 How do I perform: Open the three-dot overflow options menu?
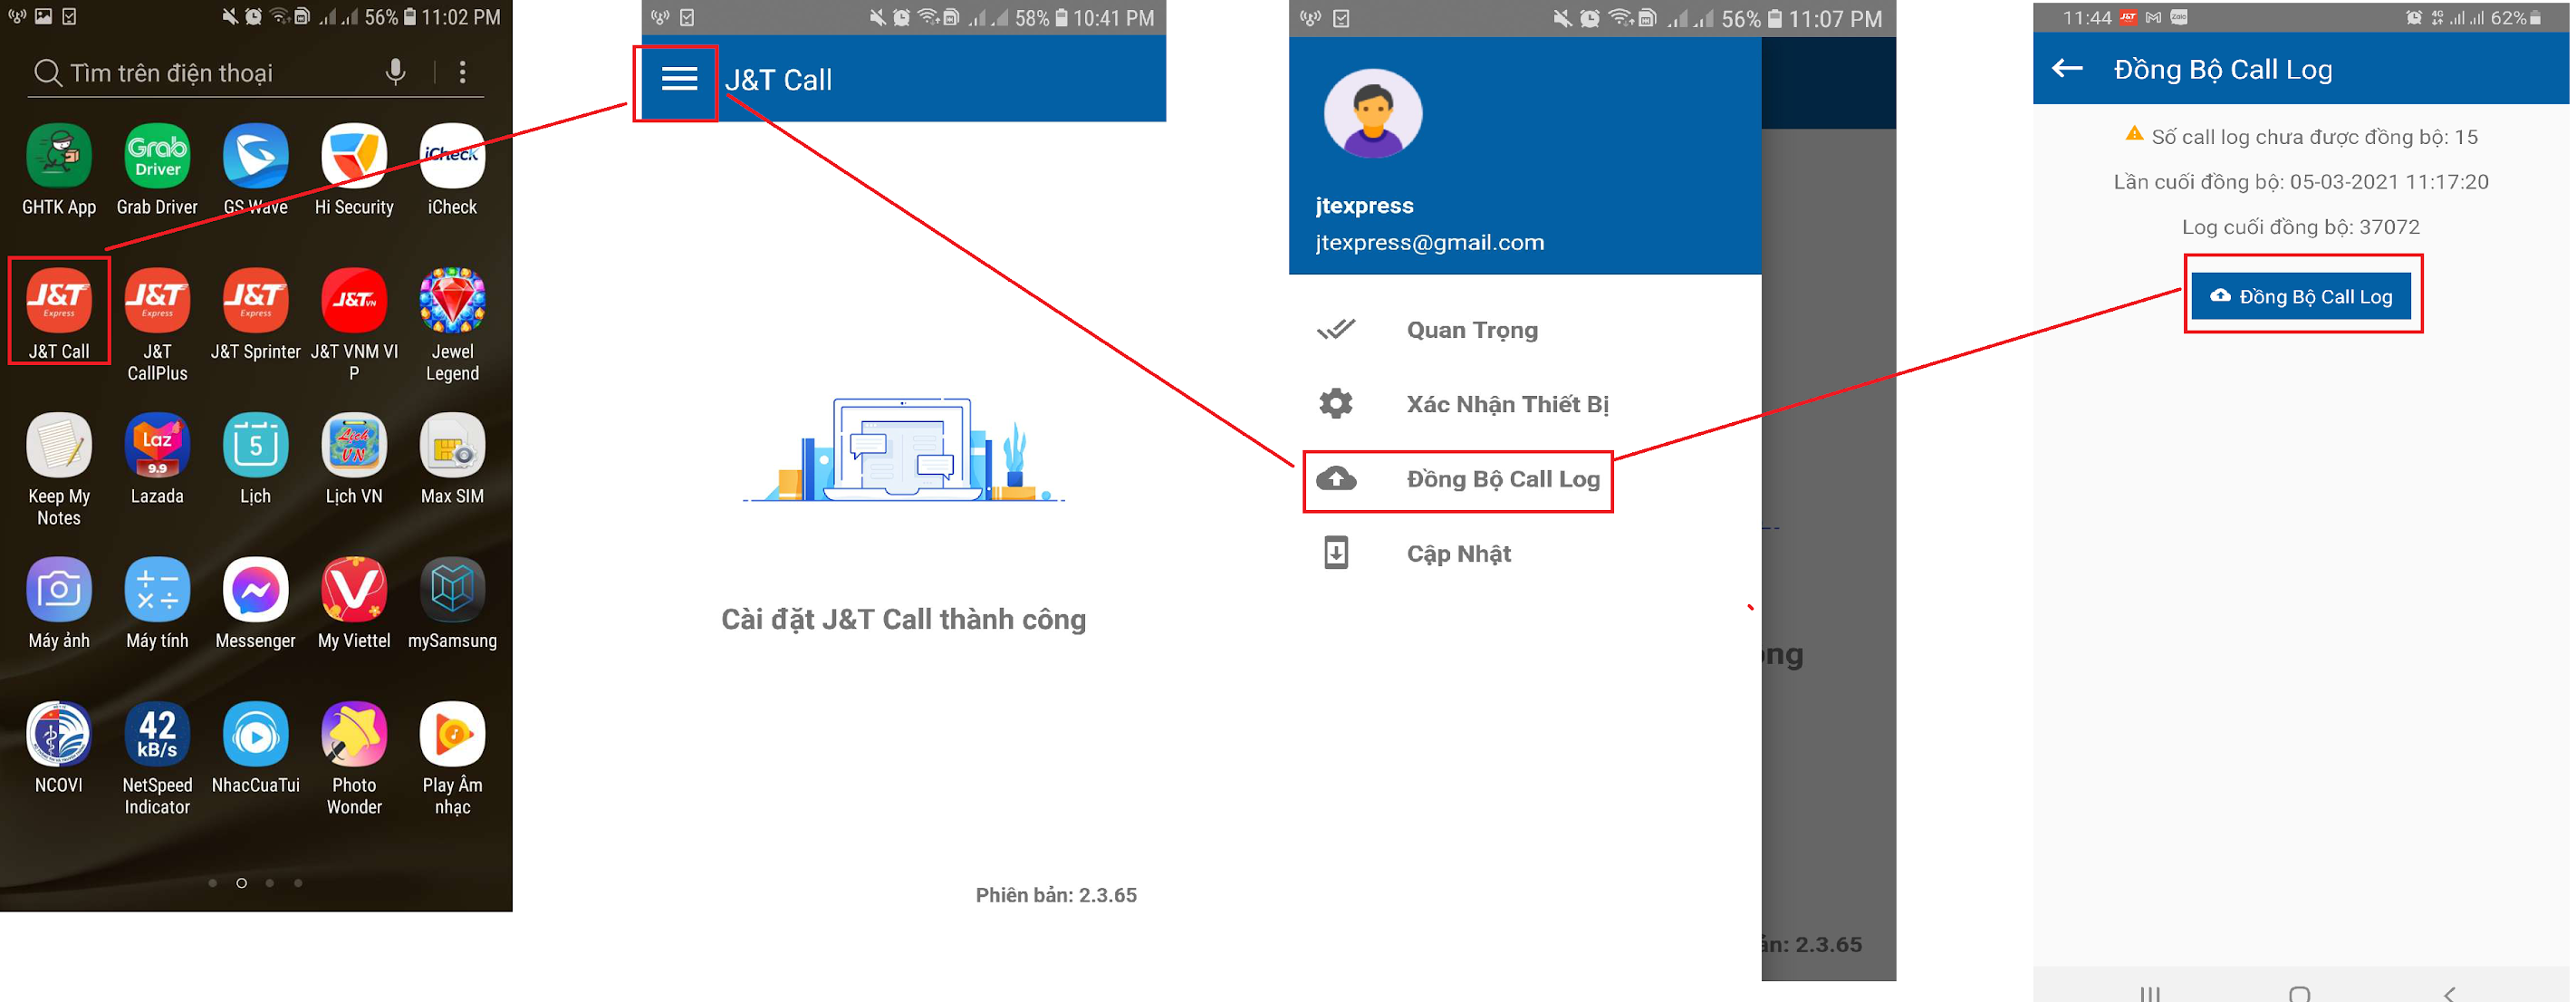tap(462, 72)
